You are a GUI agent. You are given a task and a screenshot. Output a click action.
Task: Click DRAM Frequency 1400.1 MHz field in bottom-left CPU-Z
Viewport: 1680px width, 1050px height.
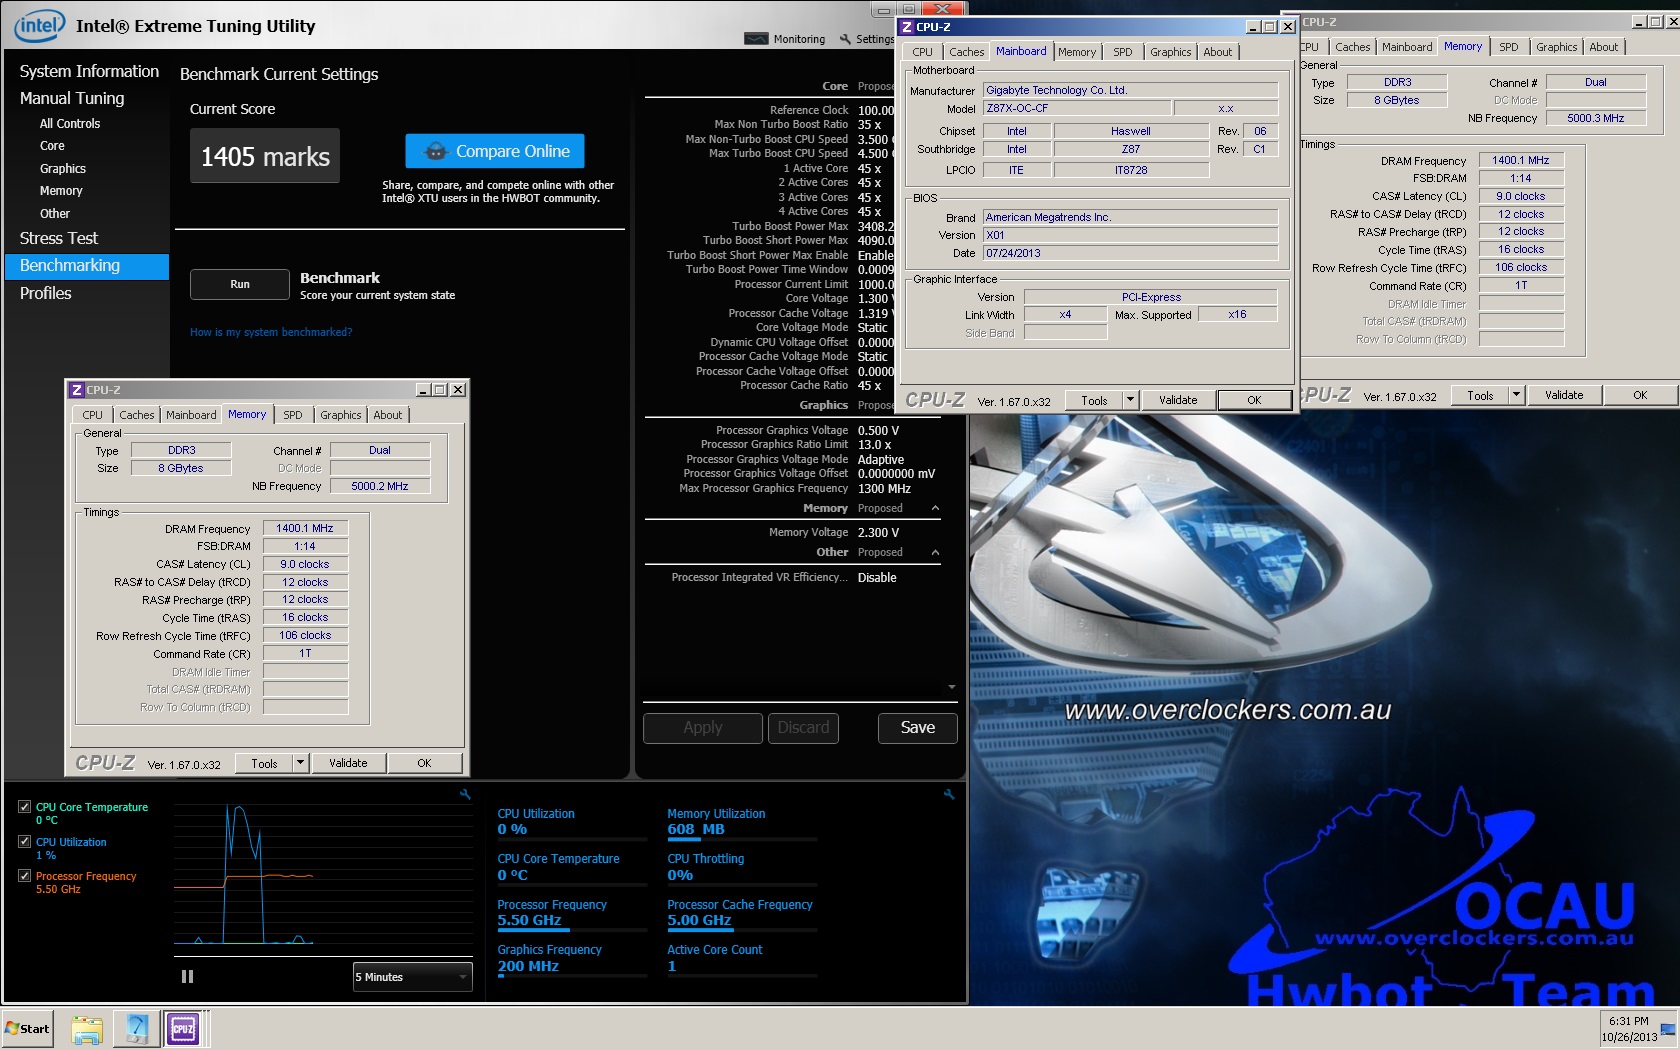click(305, 528)
